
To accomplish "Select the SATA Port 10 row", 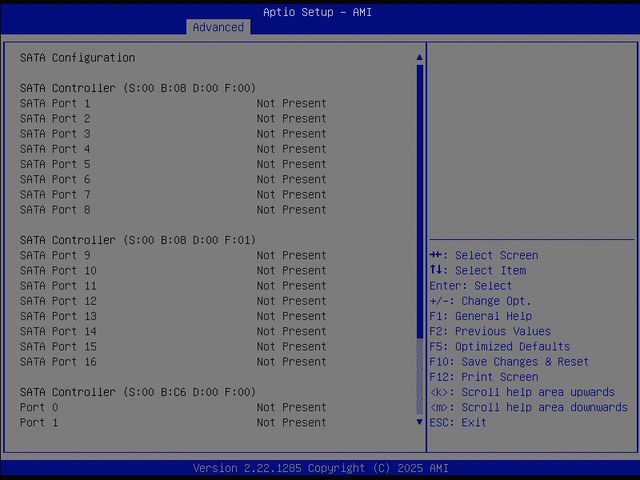I will 173,271.
